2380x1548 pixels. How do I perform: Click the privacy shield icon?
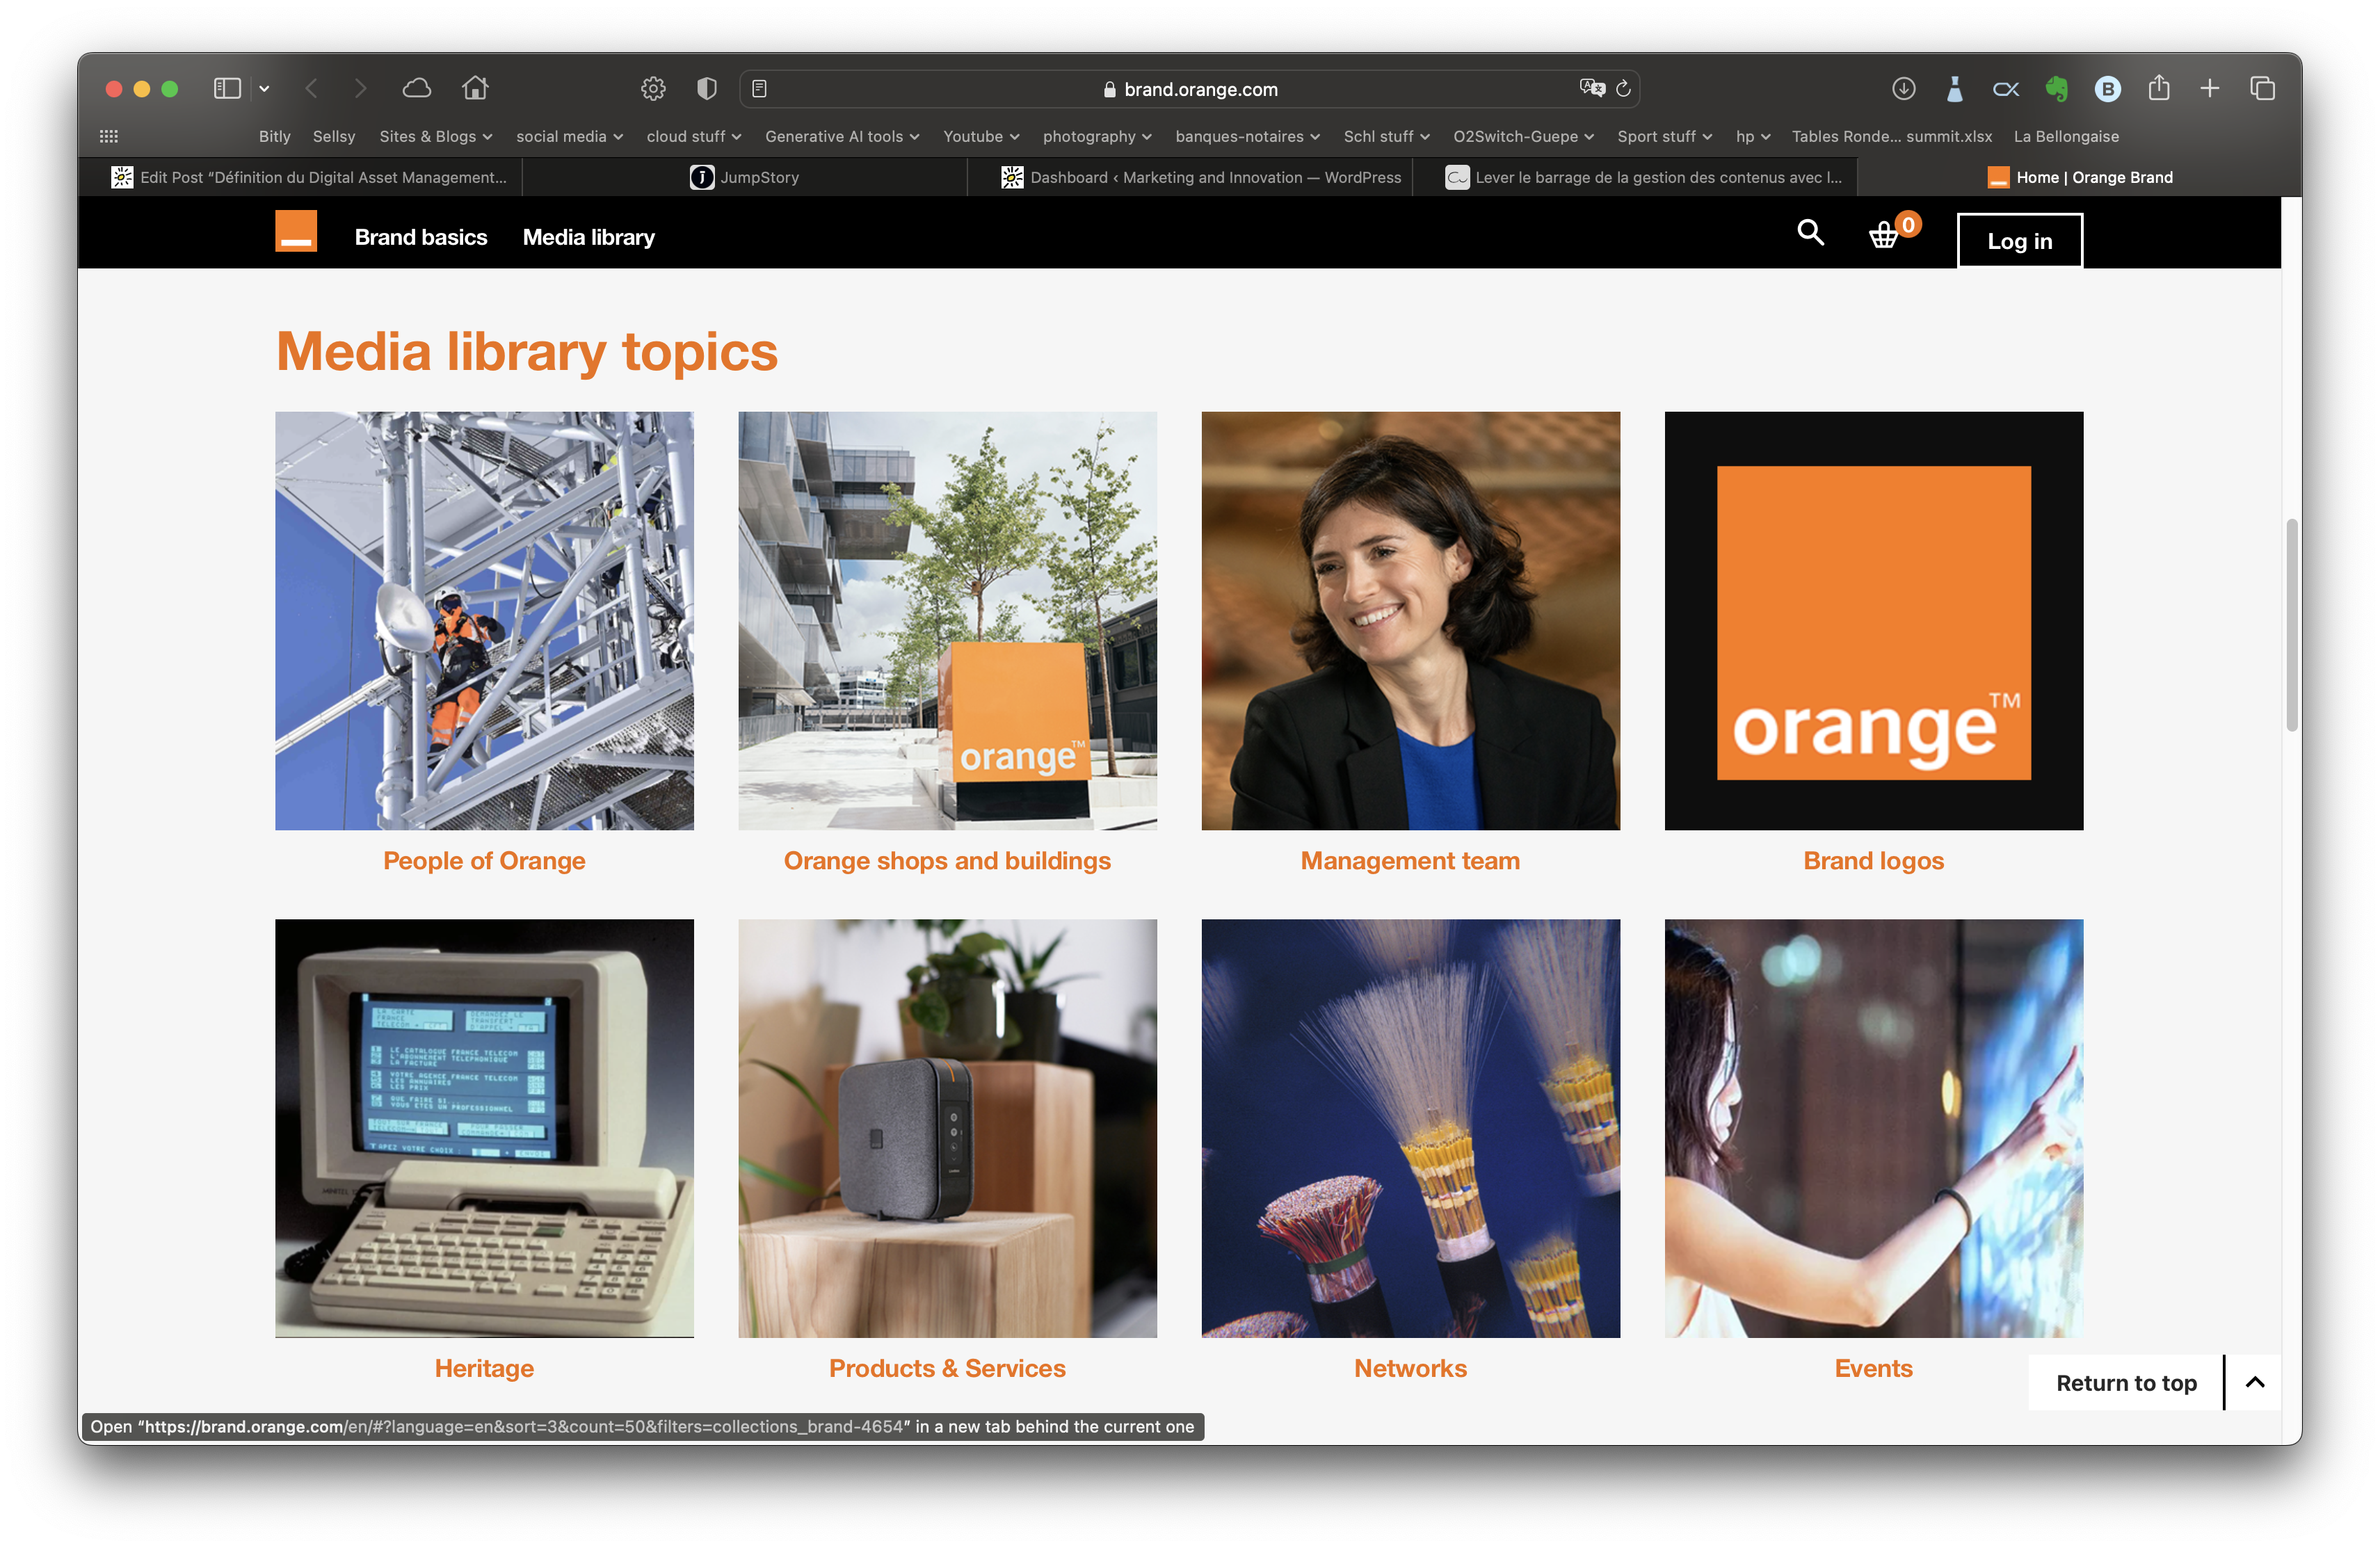point(707,89)
